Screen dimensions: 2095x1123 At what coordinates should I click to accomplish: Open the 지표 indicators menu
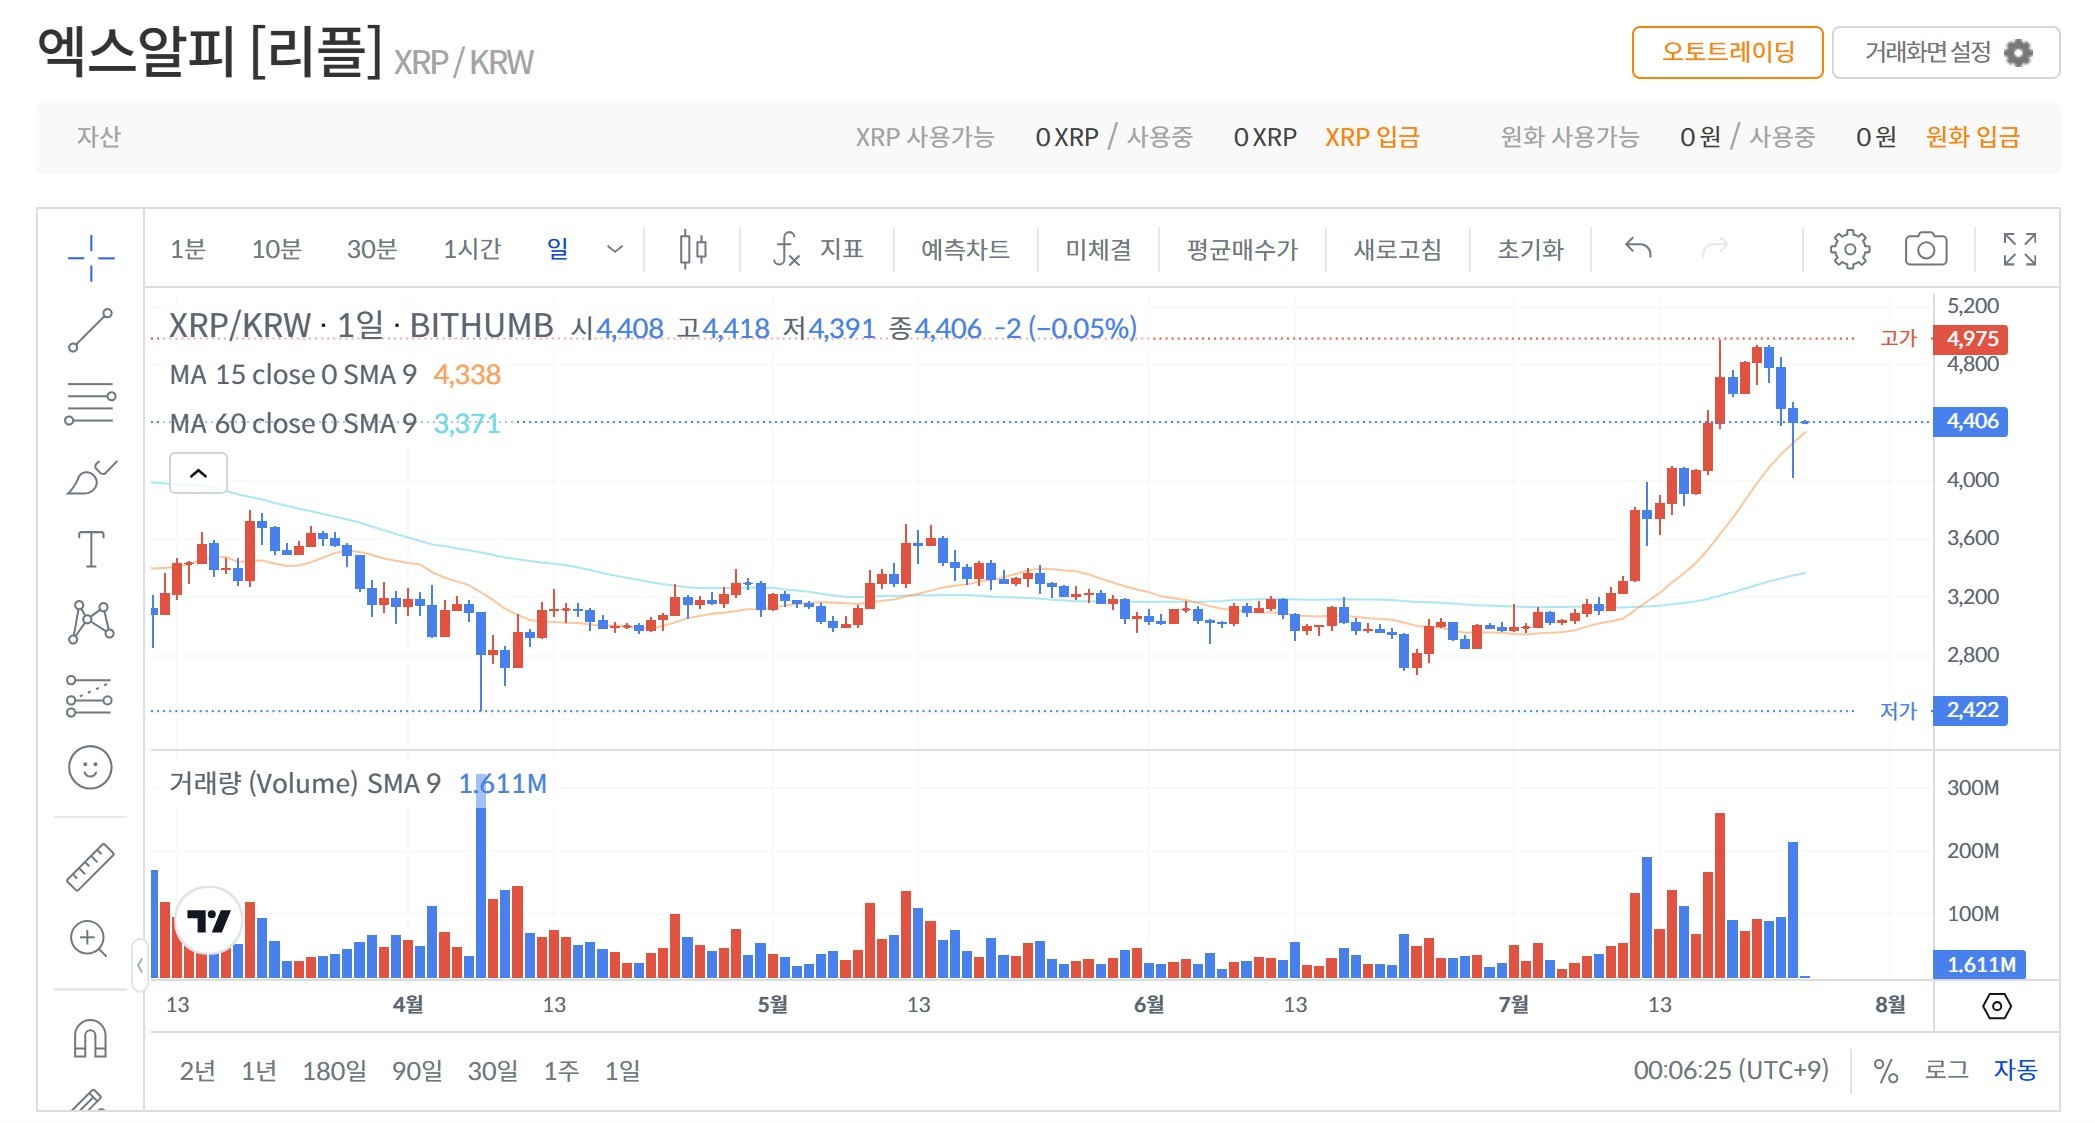(818, 249)
